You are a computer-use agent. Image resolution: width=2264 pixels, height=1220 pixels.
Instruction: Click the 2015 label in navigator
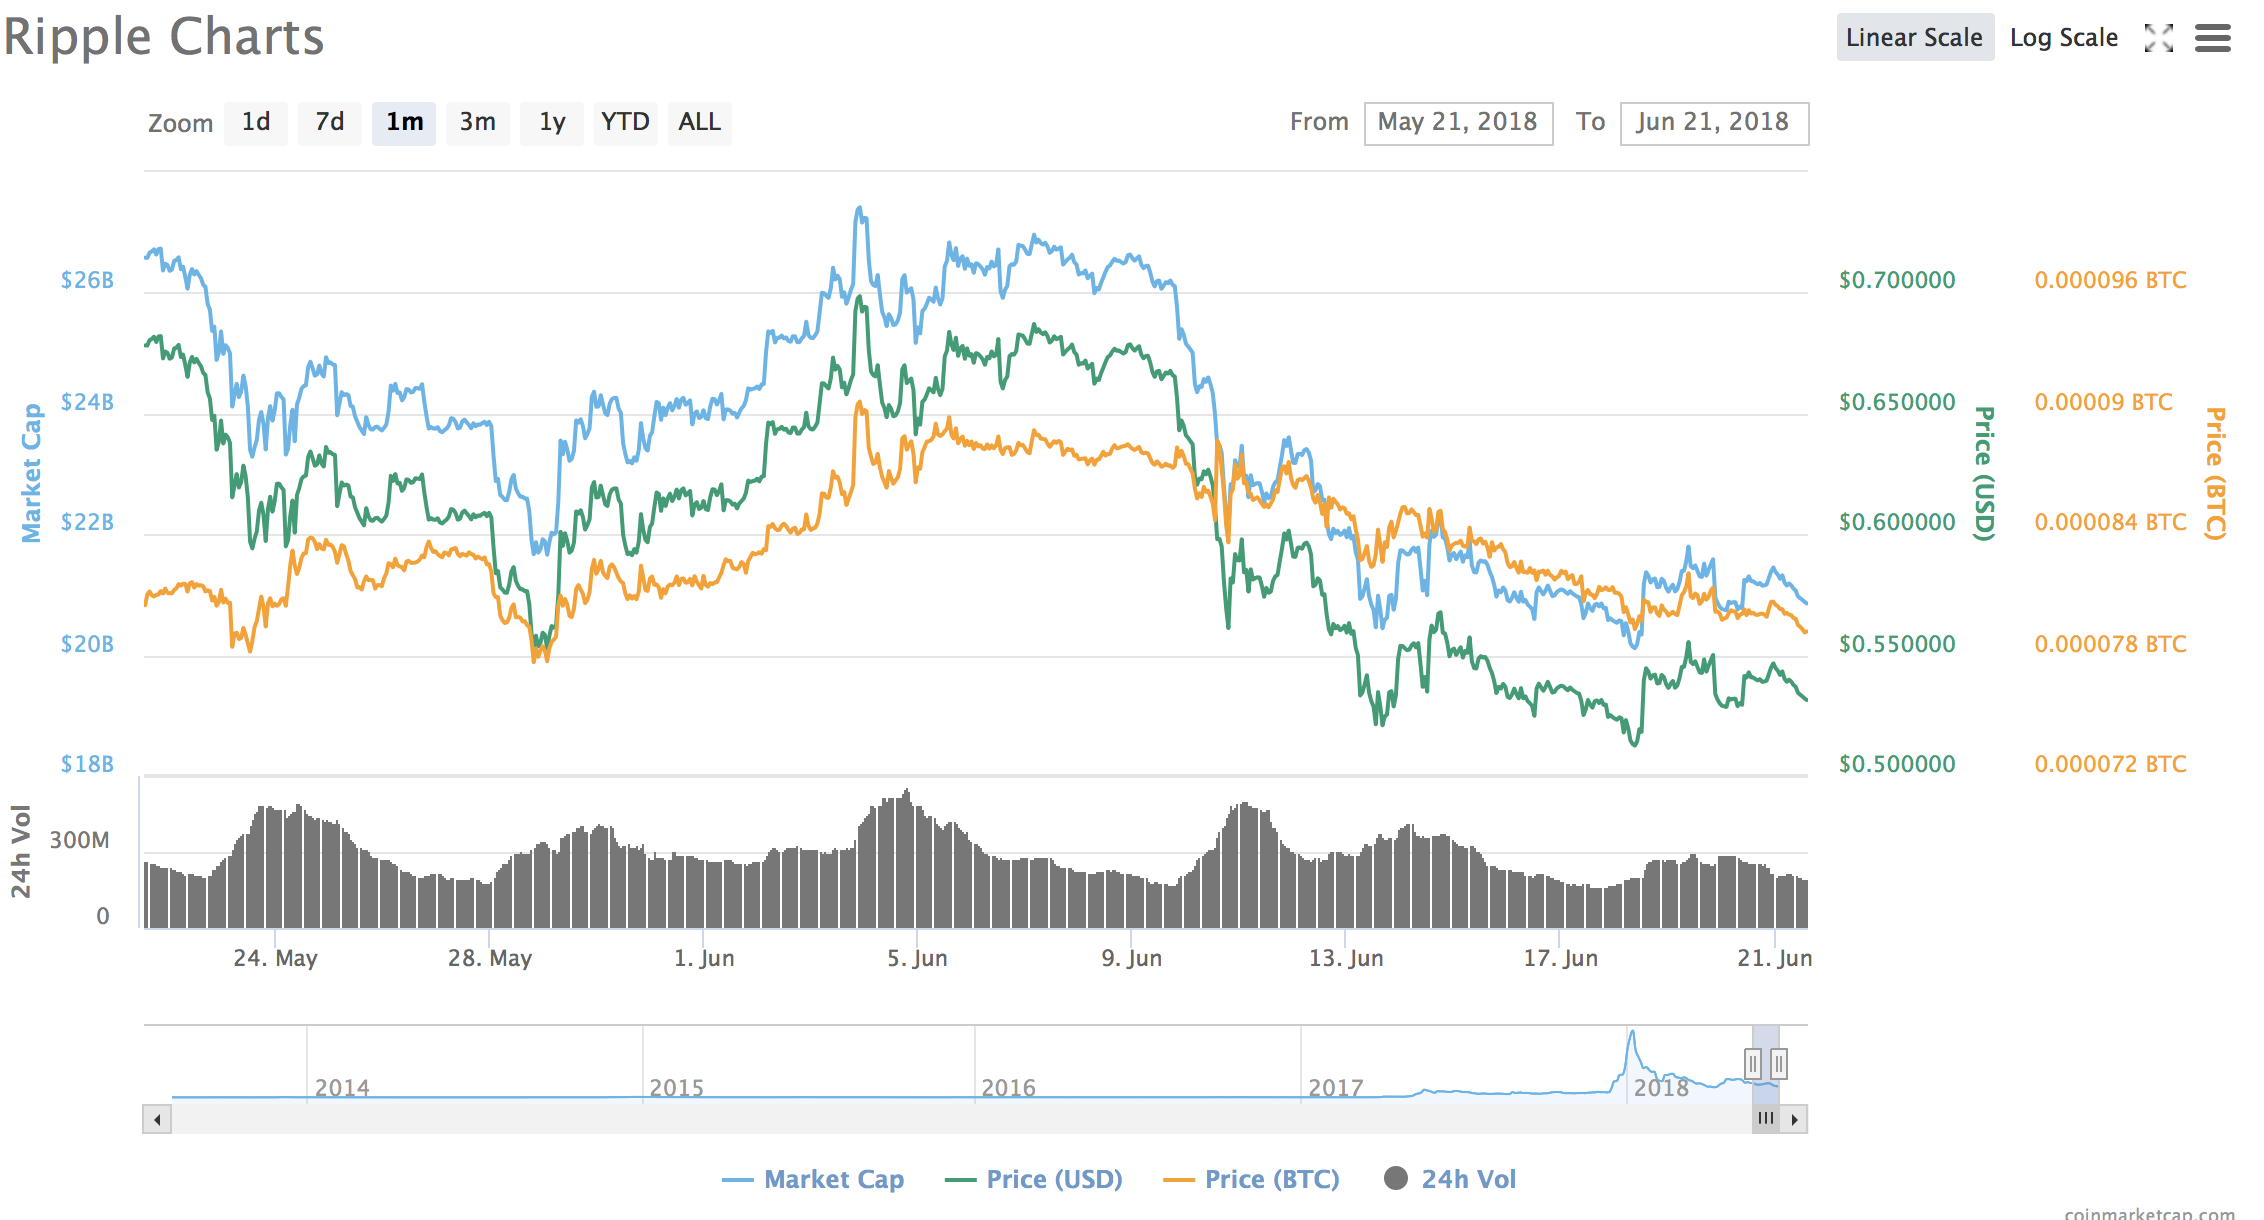(x=677, y=1088)
